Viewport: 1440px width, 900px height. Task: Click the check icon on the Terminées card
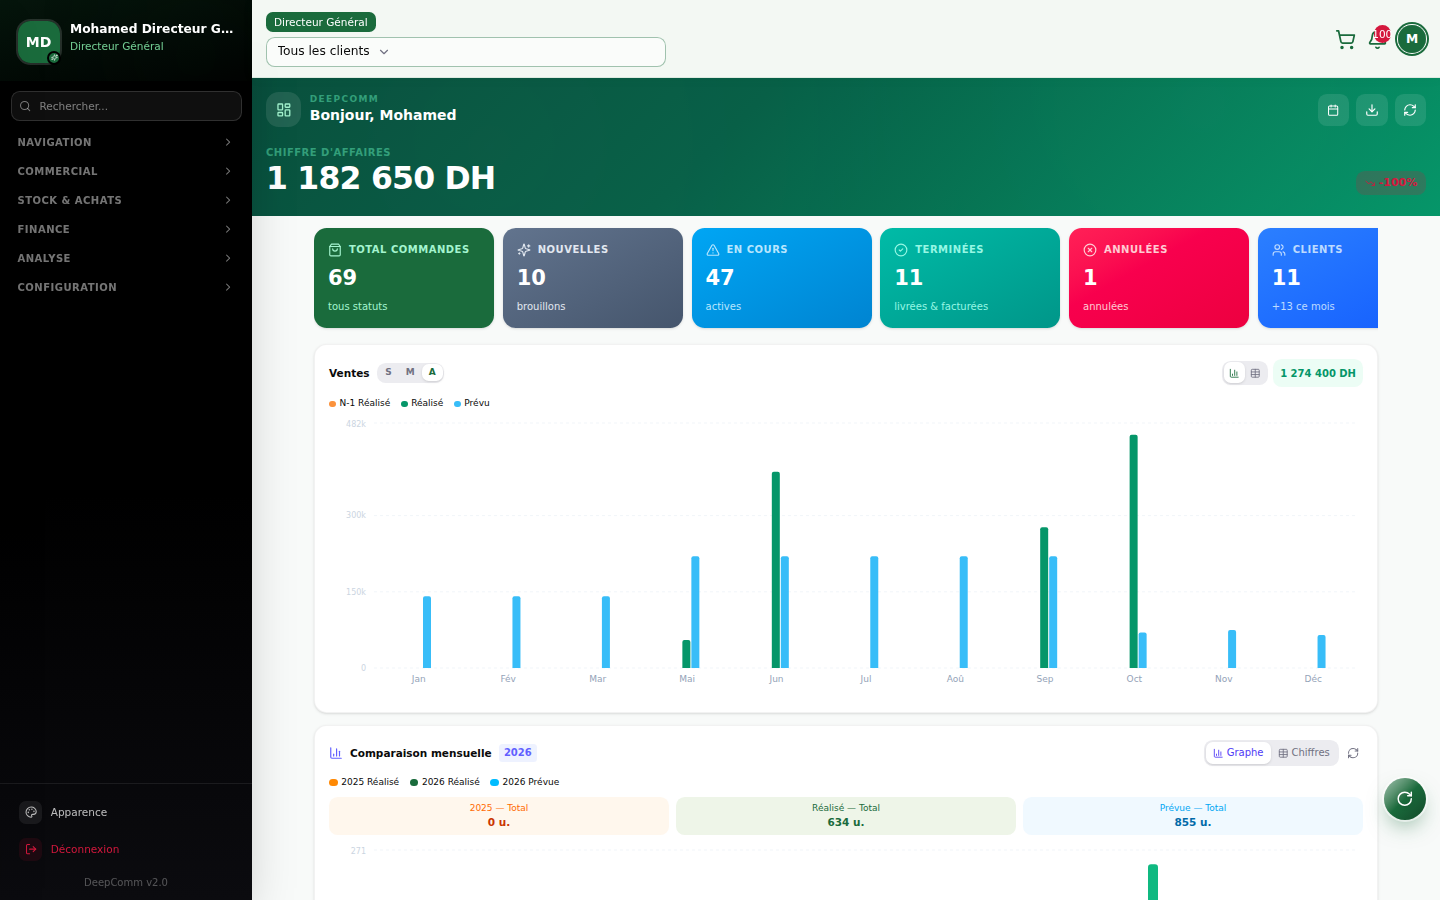pyautogui.click(x=901, y=250)
